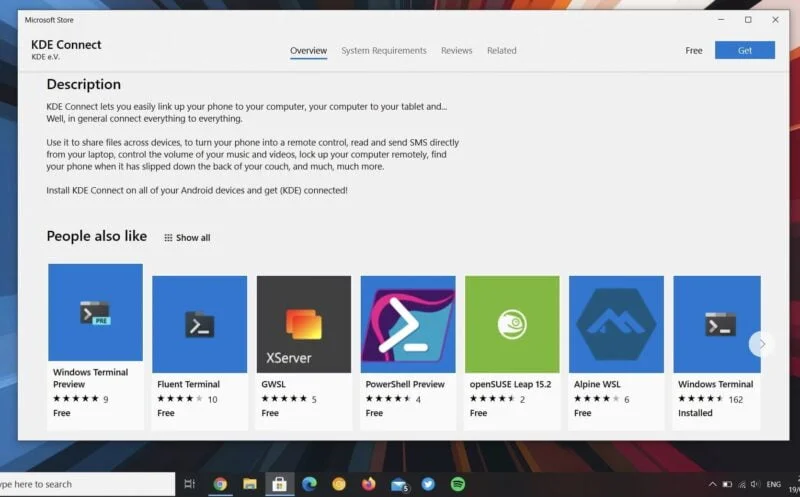Expand hidden system tray icons
This screenshot has width=800, height=497.
[x=713, y=484]
